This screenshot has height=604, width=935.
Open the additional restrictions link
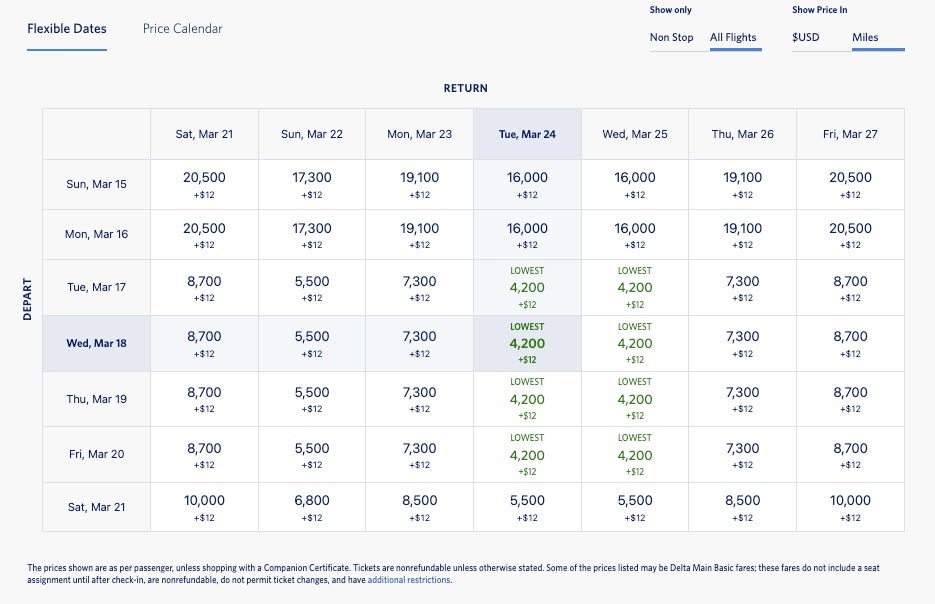click(x=409, y=580)
